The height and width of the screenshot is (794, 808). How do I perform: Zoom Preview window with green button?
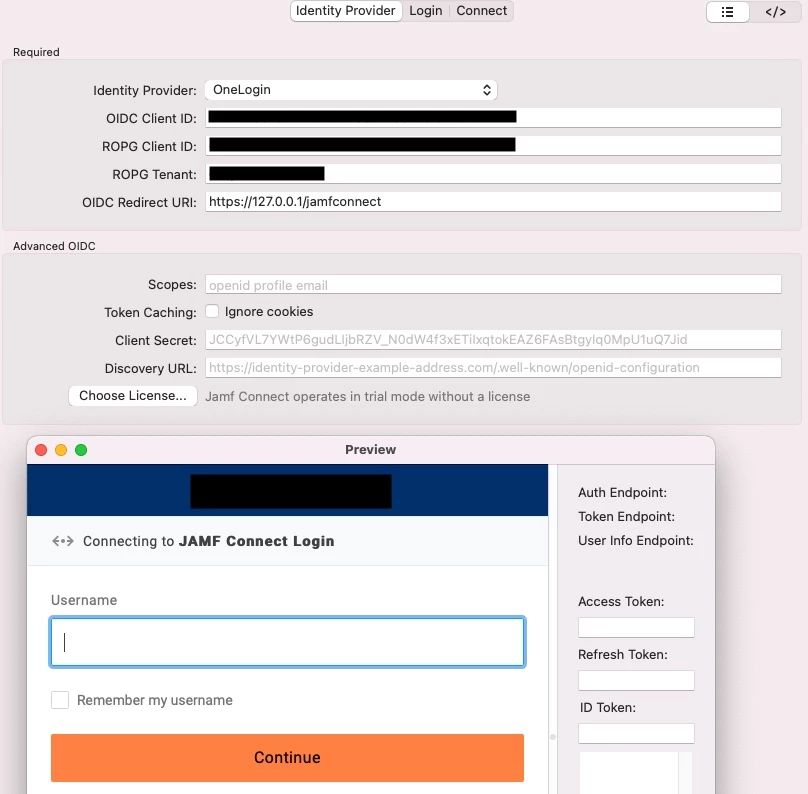[81, 450]
